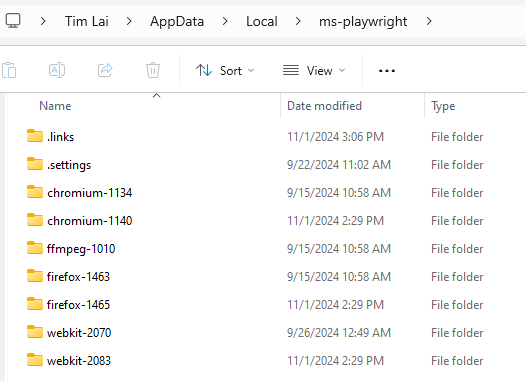Select the firefox-1465 folder icon
Screen dimensions: 526x381
pyautogui.click(x=35, y=304)
